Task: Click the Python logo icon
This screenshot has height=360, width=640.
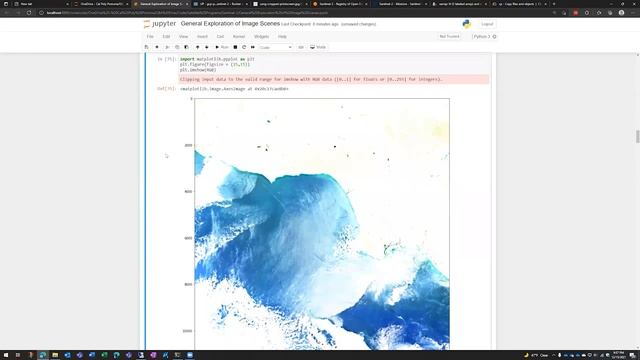Action: (467, 24)
